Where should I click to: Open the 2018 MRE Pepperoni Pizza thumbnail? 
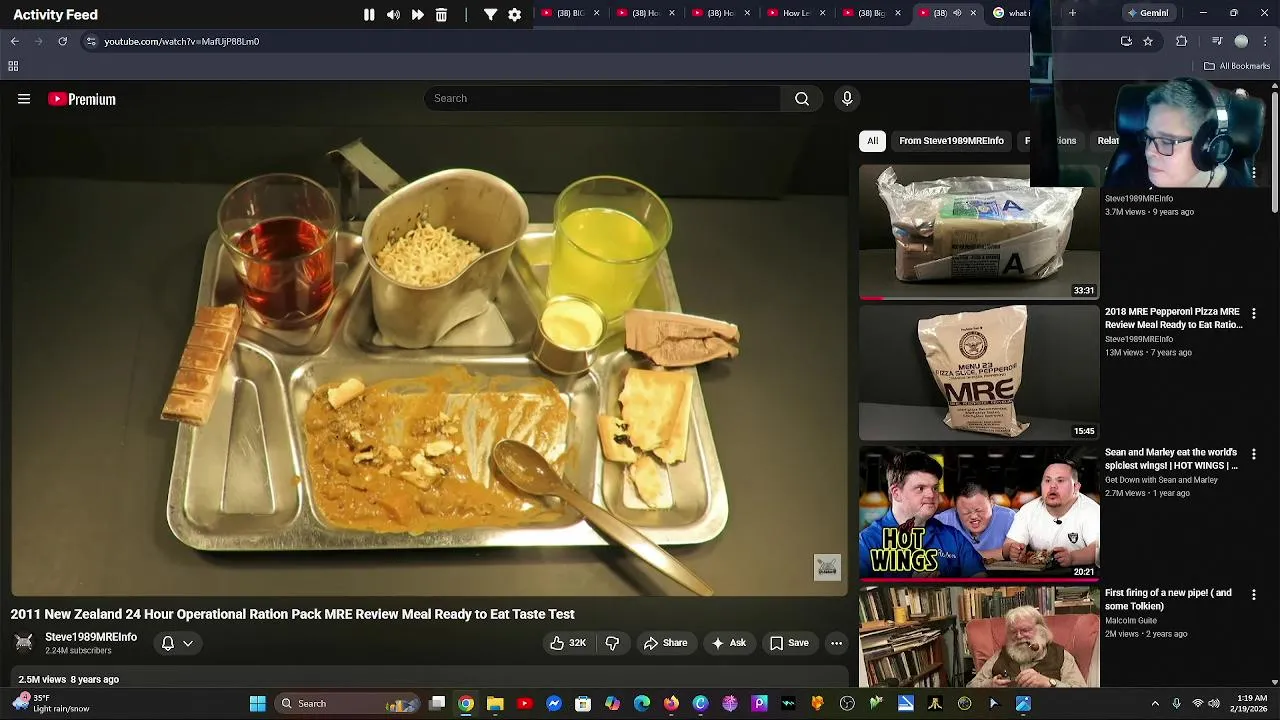(979, 373)
